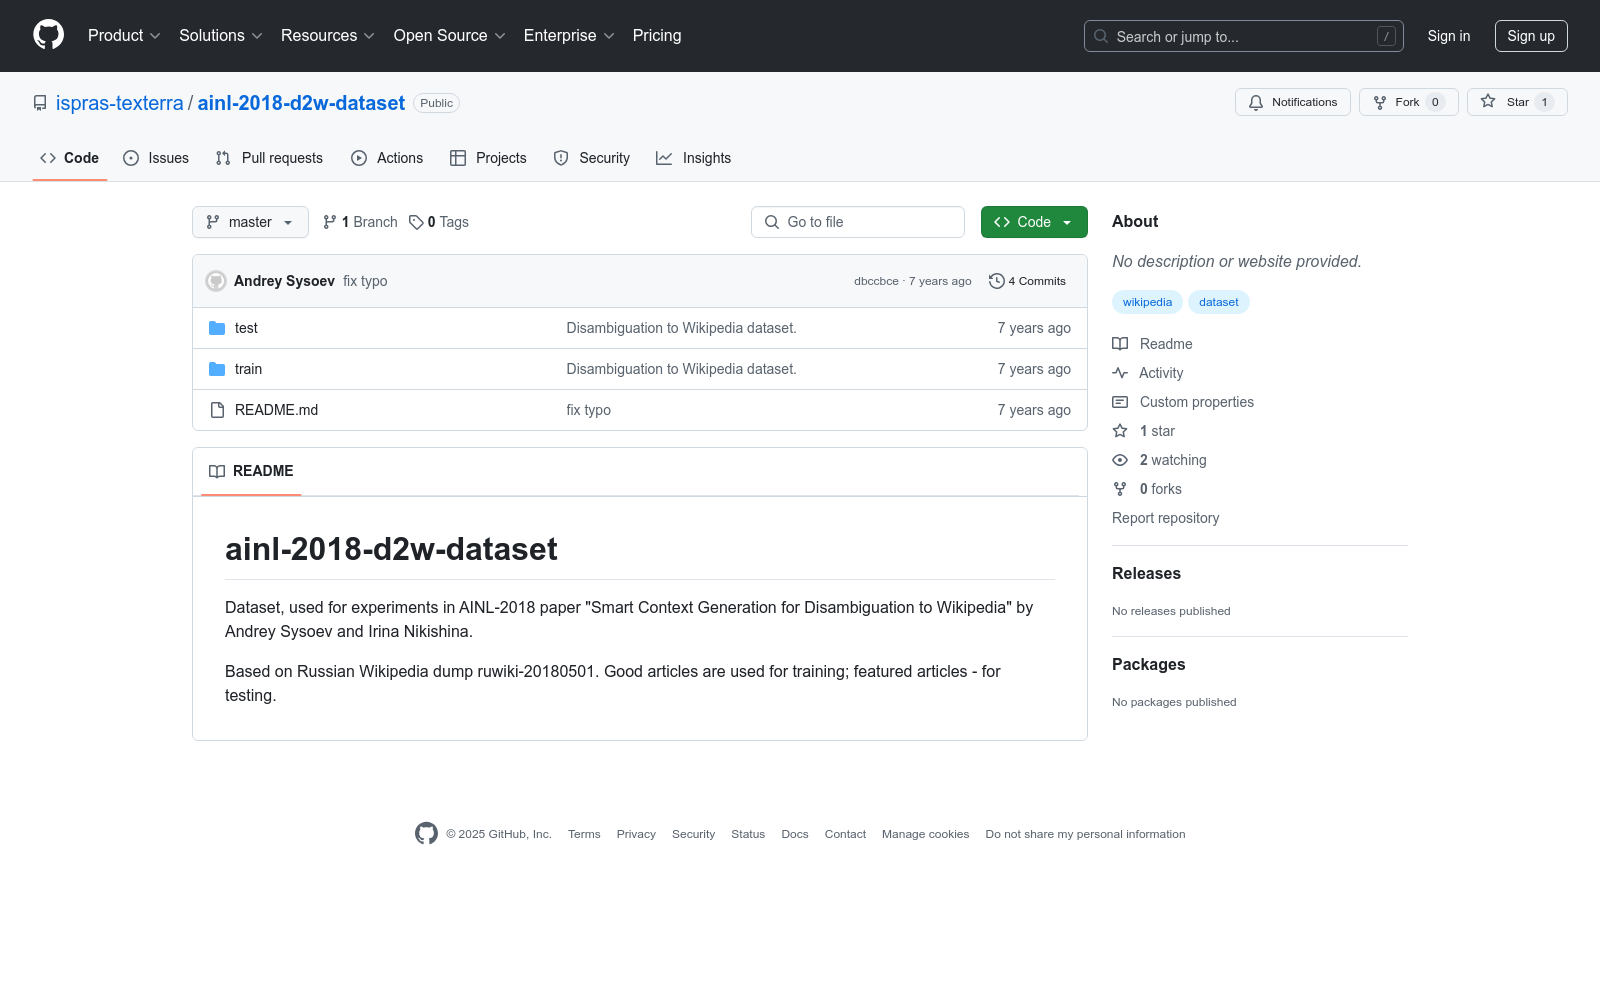Go to the Security tab

tap(592, 158)
